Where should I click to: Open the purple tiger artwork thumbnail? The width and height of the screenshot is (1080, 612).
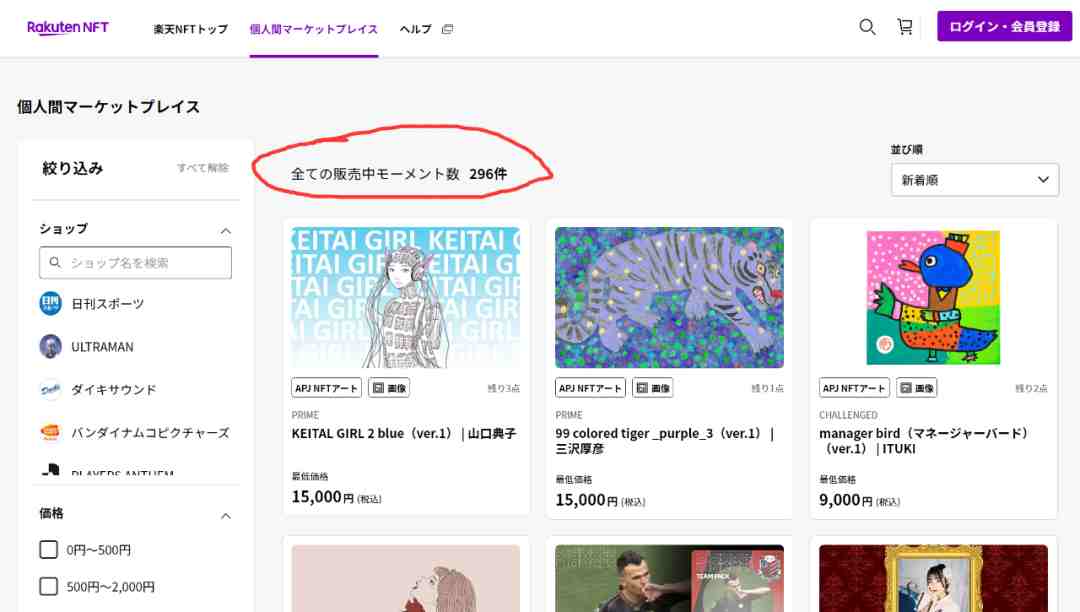(x=669, y=297)
